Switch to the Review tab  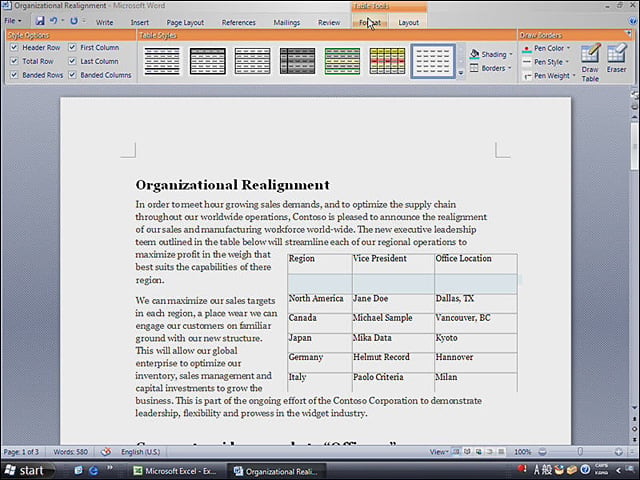(x=329, y=23)
